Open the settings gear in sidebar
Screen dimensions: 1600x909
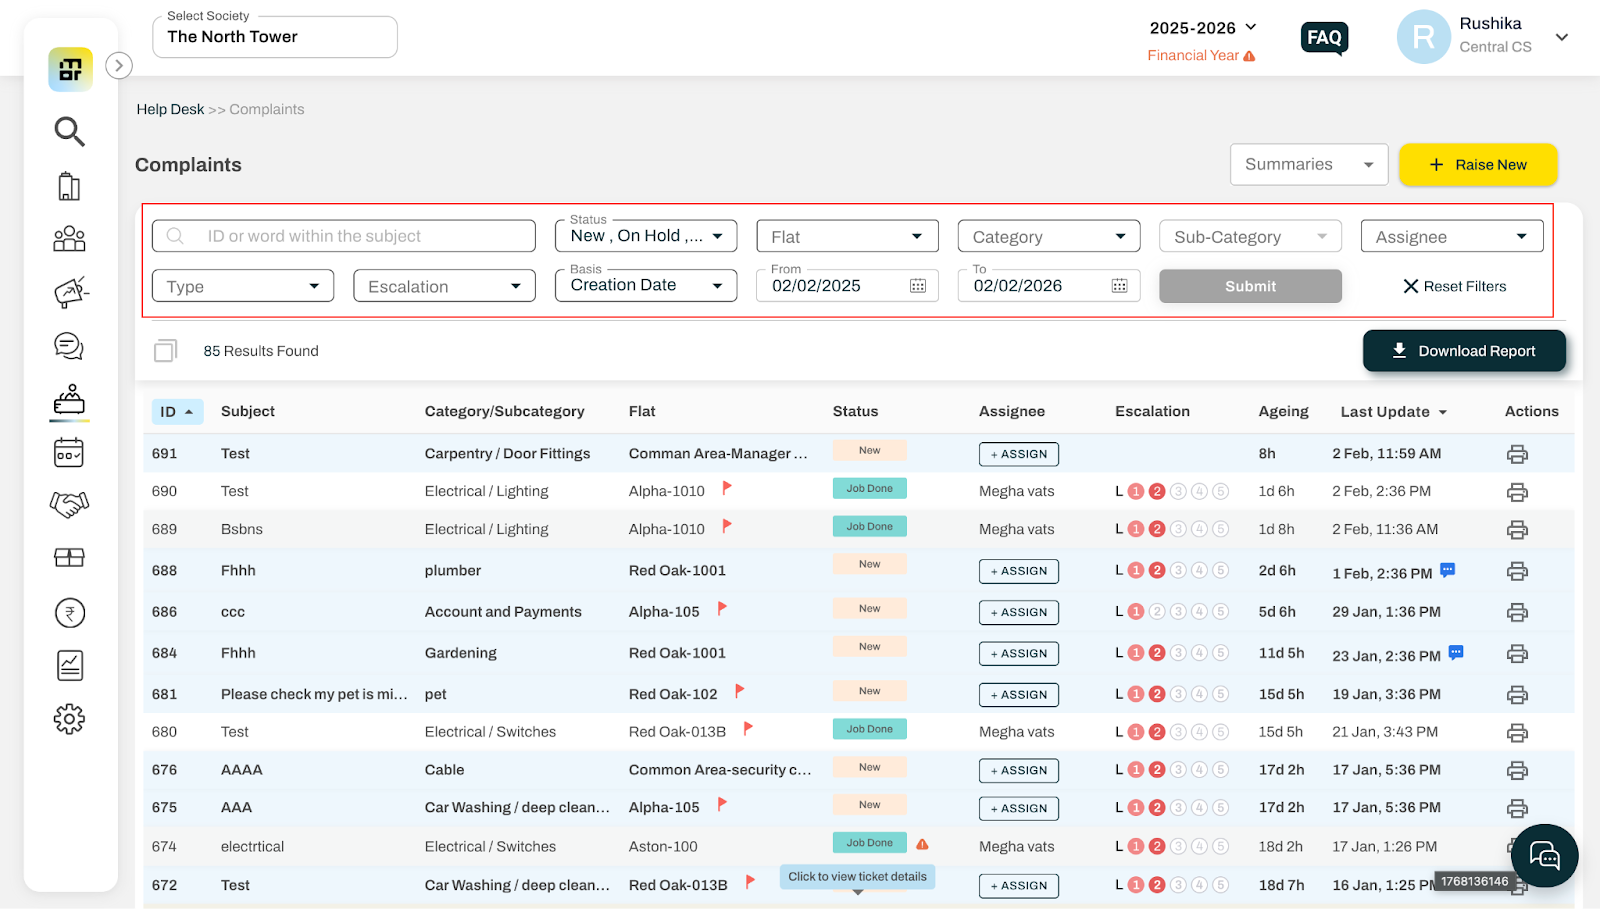click(69, 719)
